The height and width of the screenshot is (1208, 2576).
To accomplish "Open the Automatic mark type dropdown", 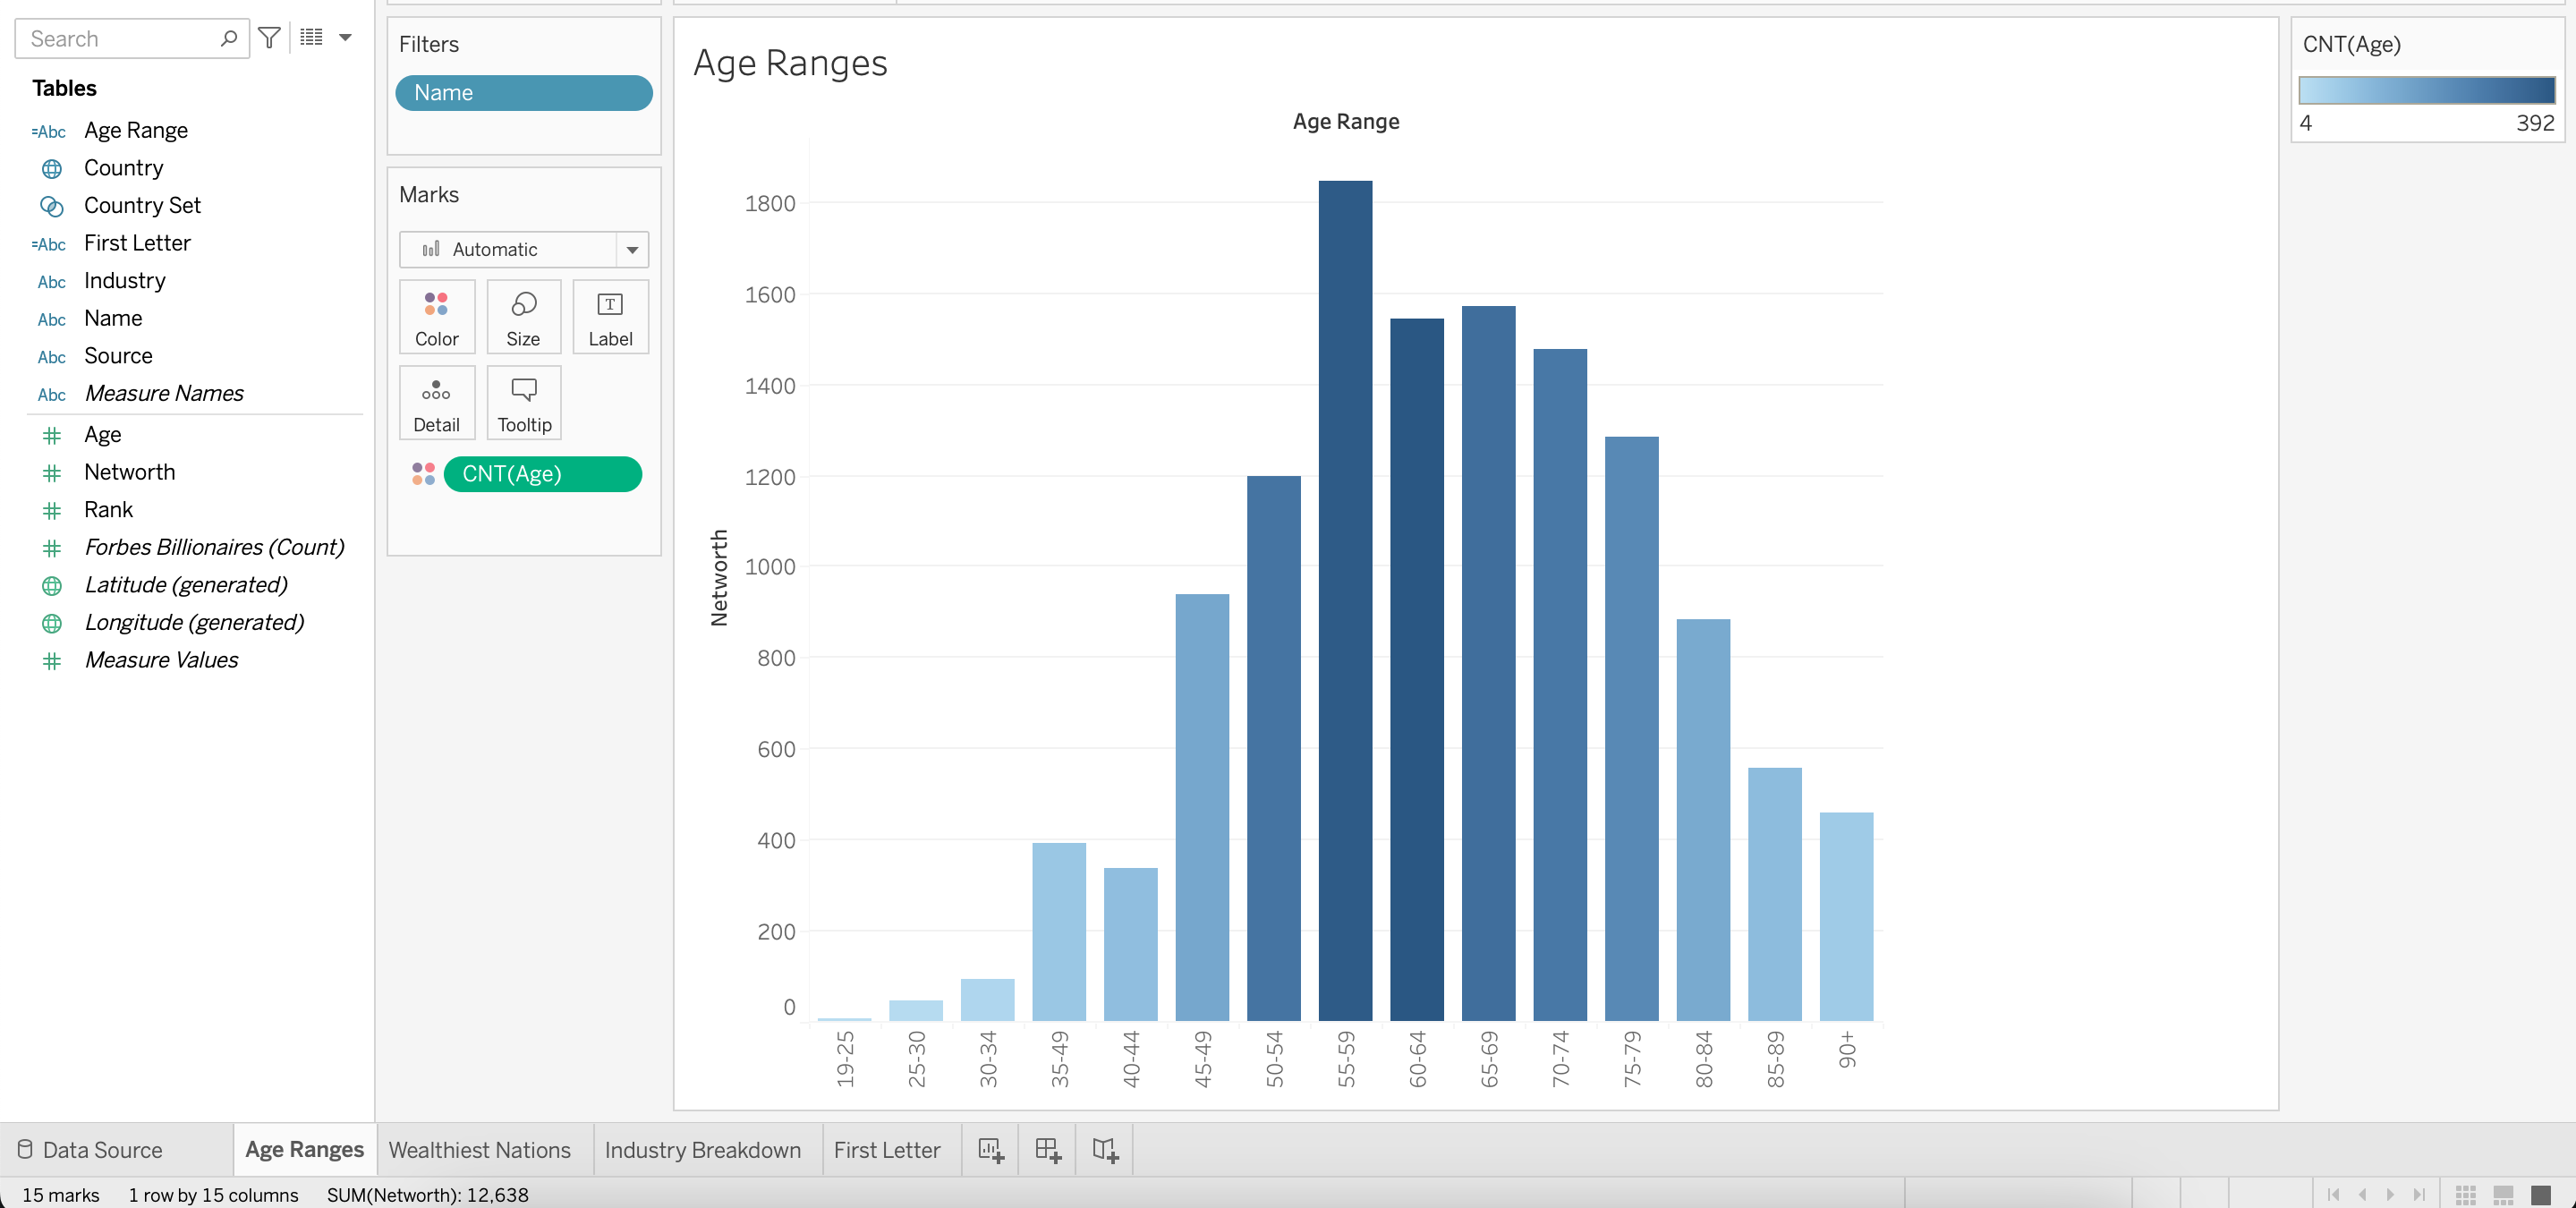I will coord(524,249).
